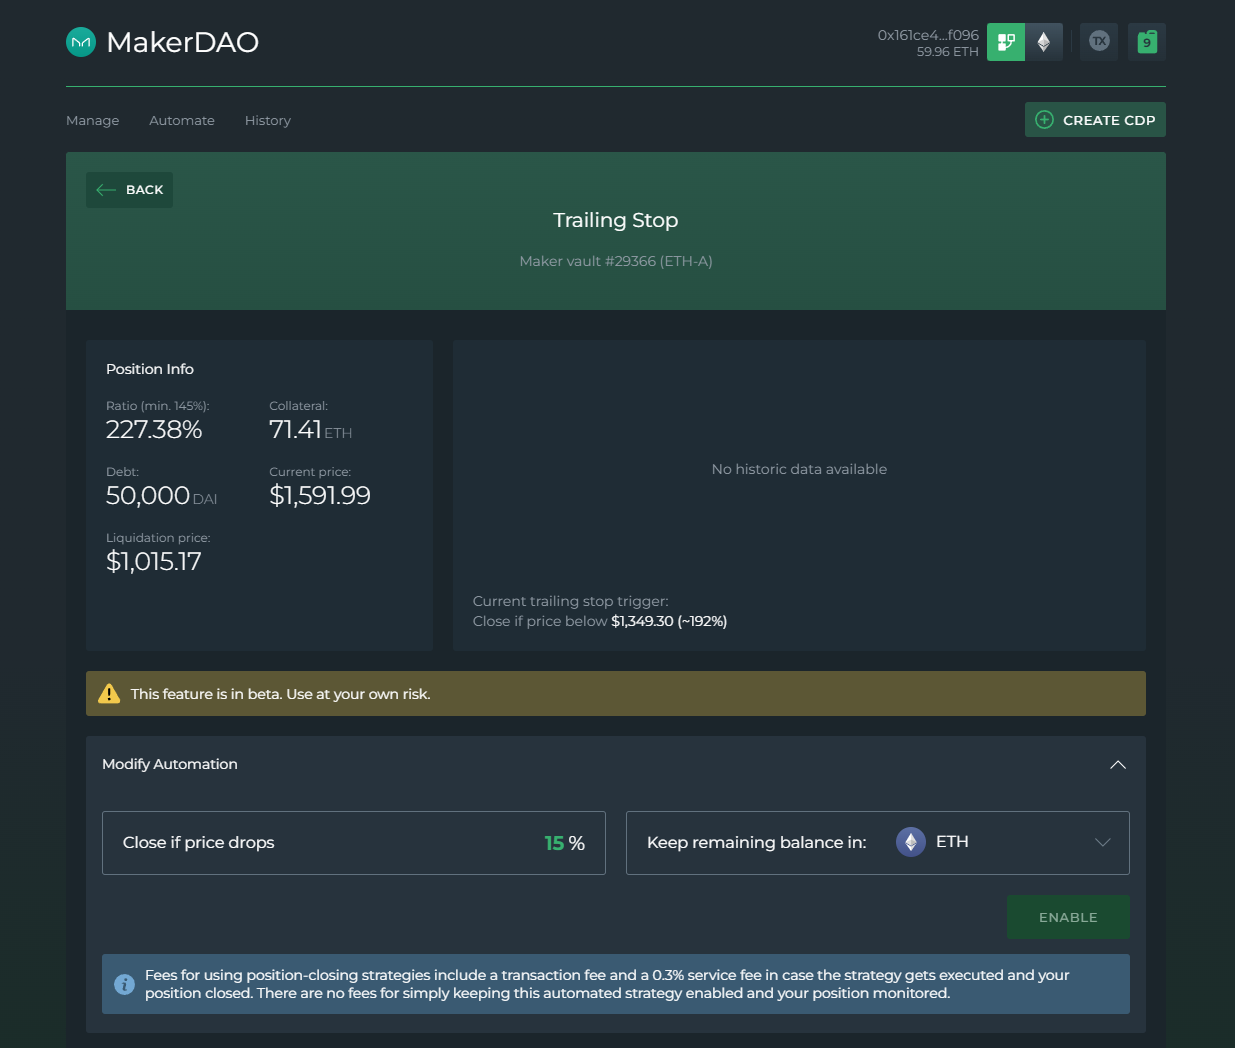
Task: Click the wallet address 0x161ce4...f096
Action: (x=928, y=35)
